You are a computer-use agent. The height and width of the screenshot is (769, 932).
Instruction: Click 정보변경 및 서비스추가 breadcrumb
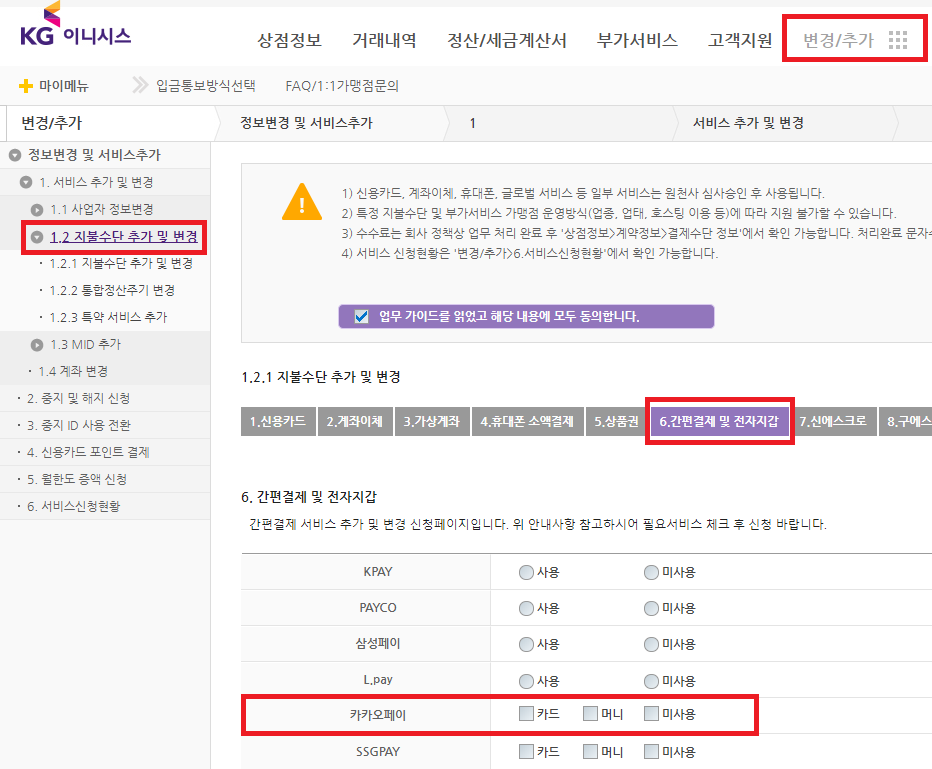(x=306, y=123)
